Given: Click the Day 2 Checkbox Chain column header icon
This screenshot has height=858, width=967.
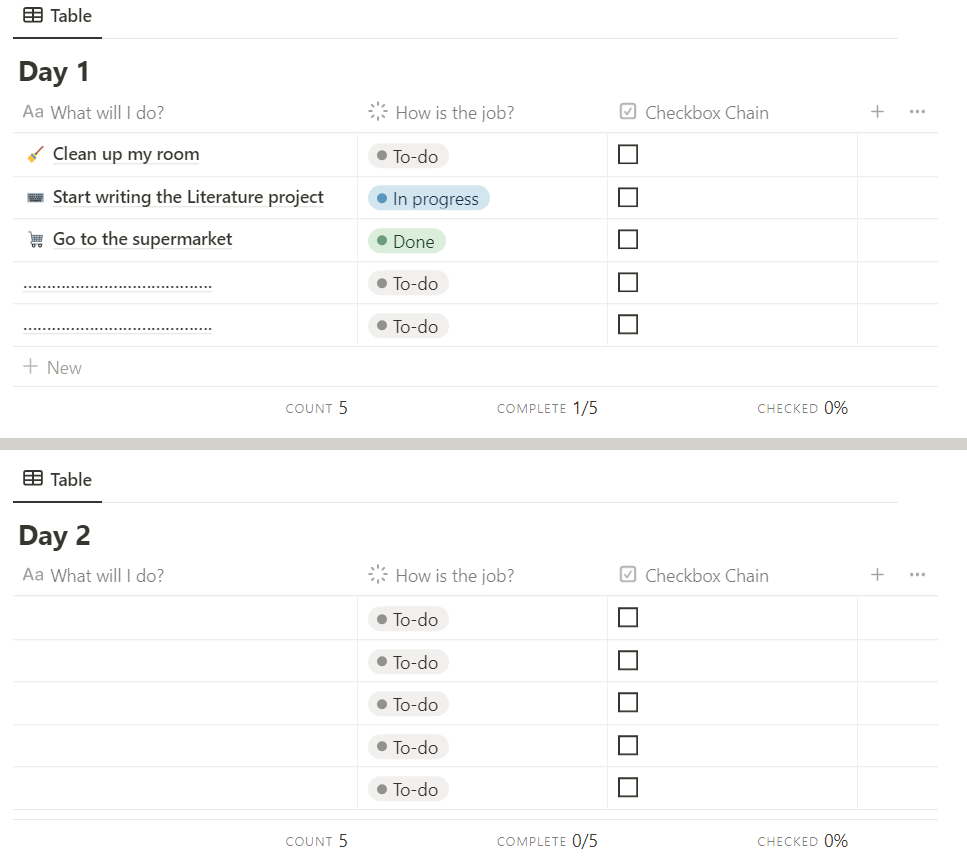Looking at the screenshot, I should point(628,575).
